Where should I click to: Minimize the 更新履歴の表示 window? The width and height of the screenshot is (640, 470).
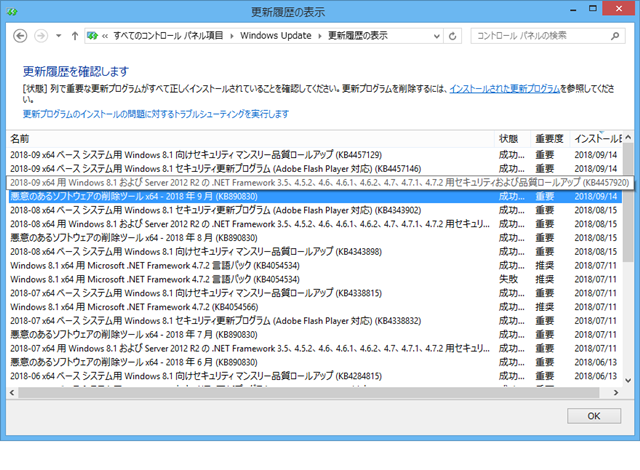tap(573, 9)
